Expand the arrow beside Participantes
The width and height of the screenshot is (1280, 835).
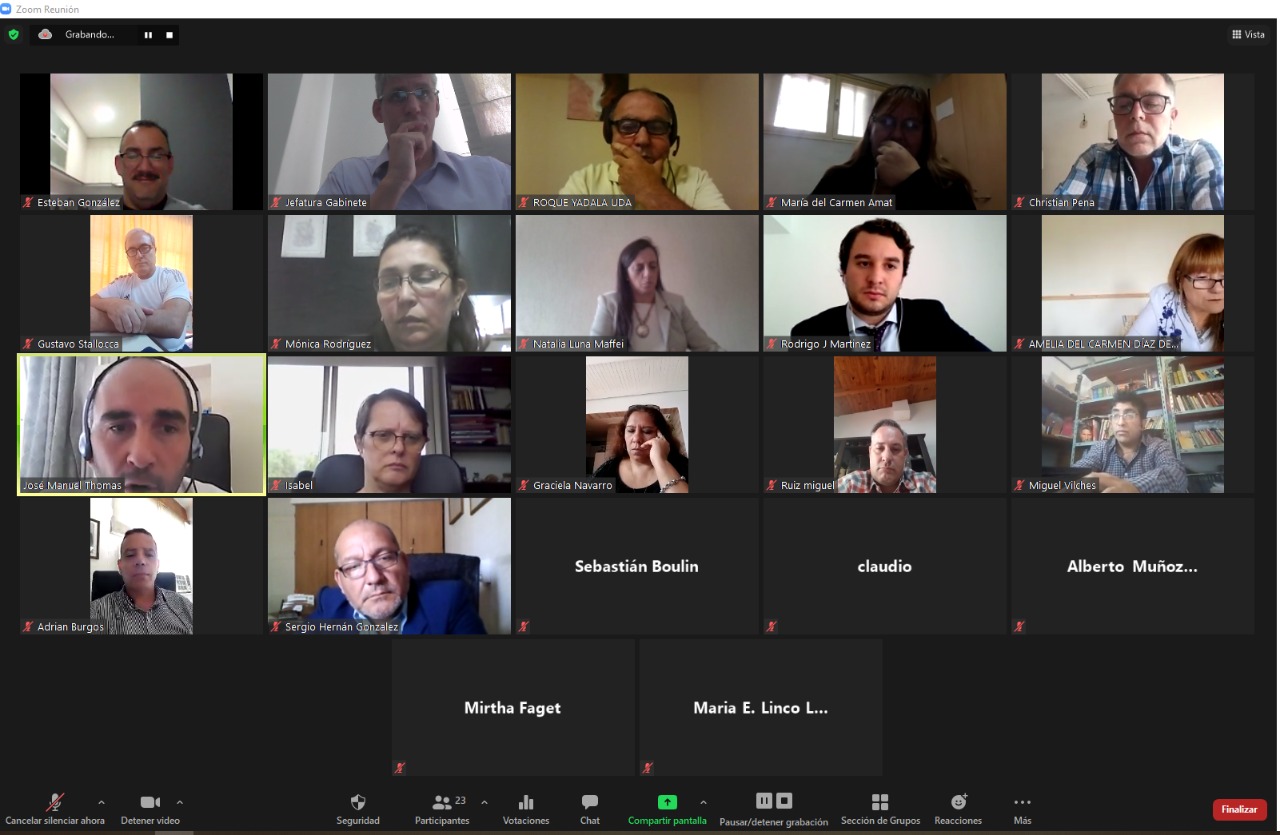click(x=485, y=802)
